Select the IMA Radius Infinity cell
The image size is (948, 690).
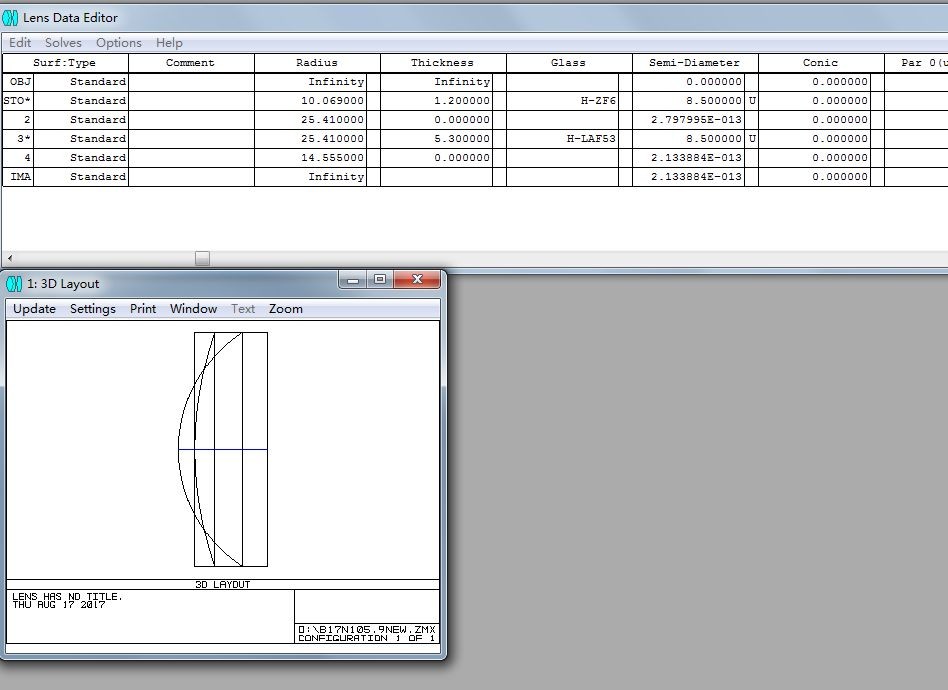tap(311, 177)
